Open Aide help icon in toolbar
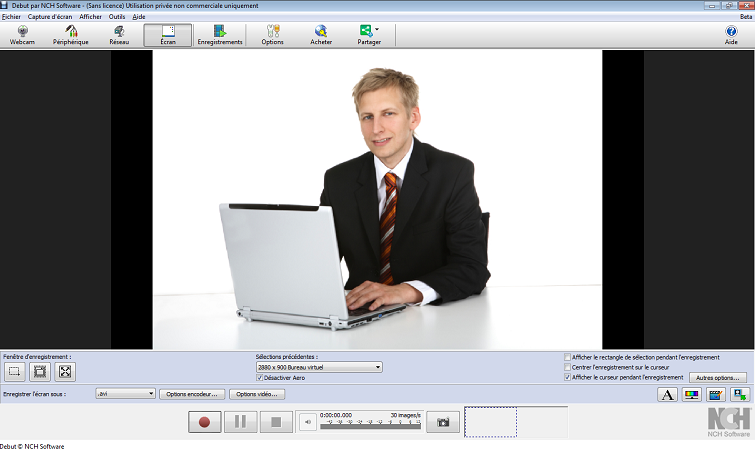 click(x=731, y=35)
